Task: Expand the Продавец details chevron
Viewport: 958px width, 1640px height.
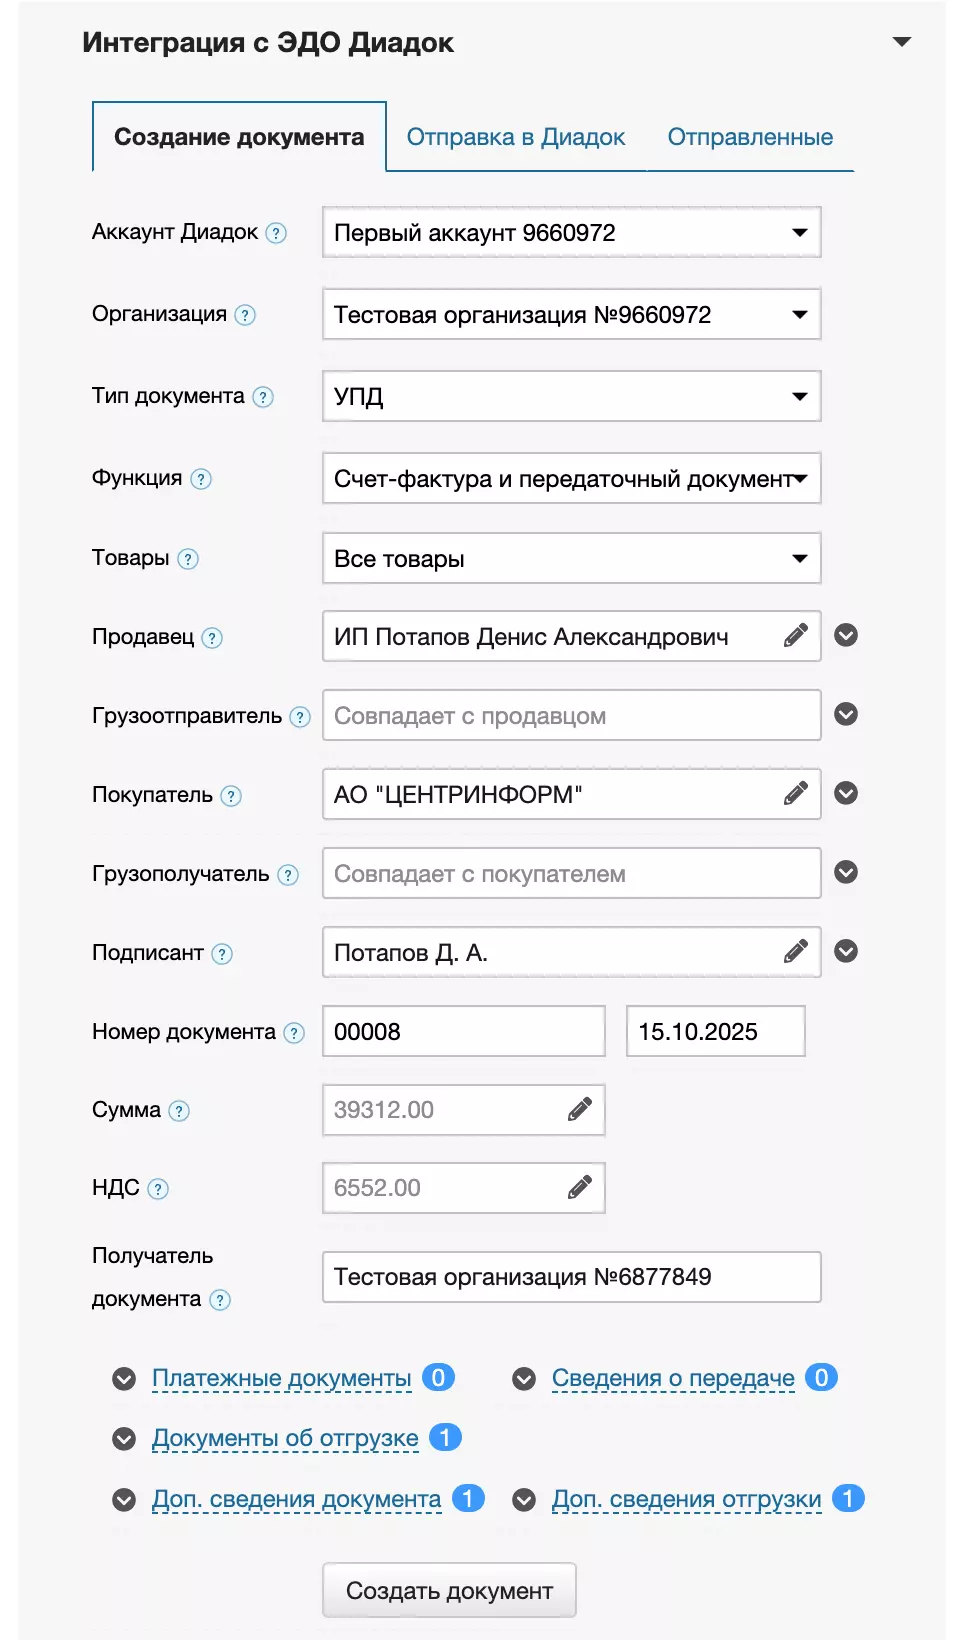Action: point(846,636)
